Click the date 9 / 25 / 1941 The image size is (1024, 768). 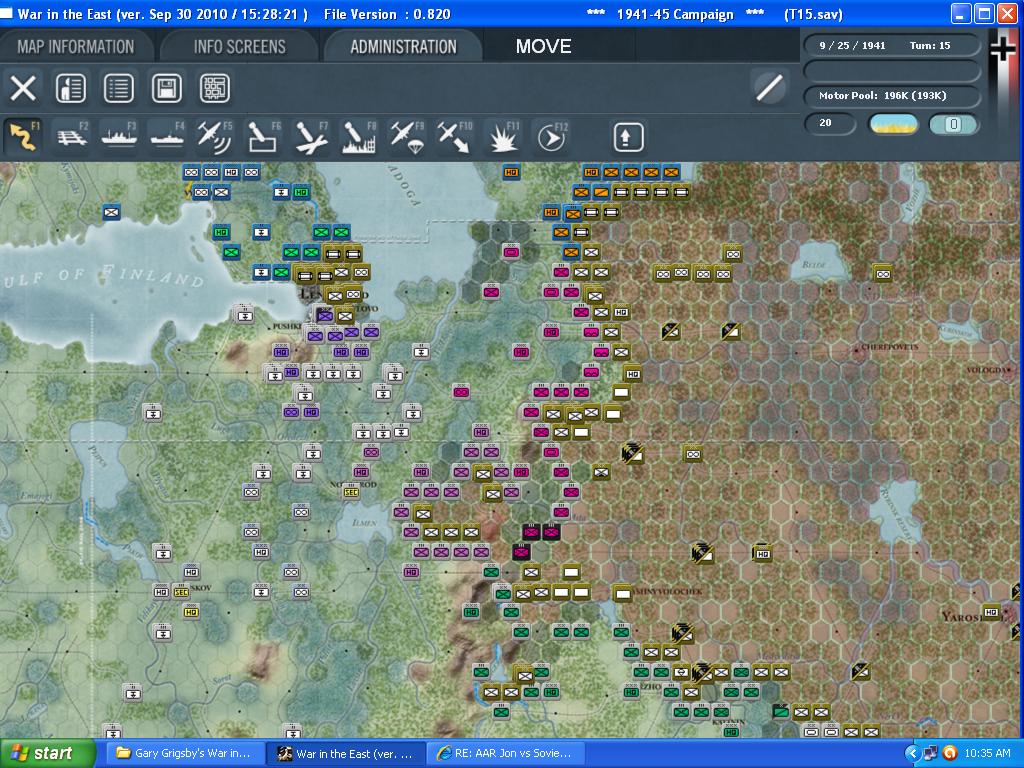tap(852, 46)
